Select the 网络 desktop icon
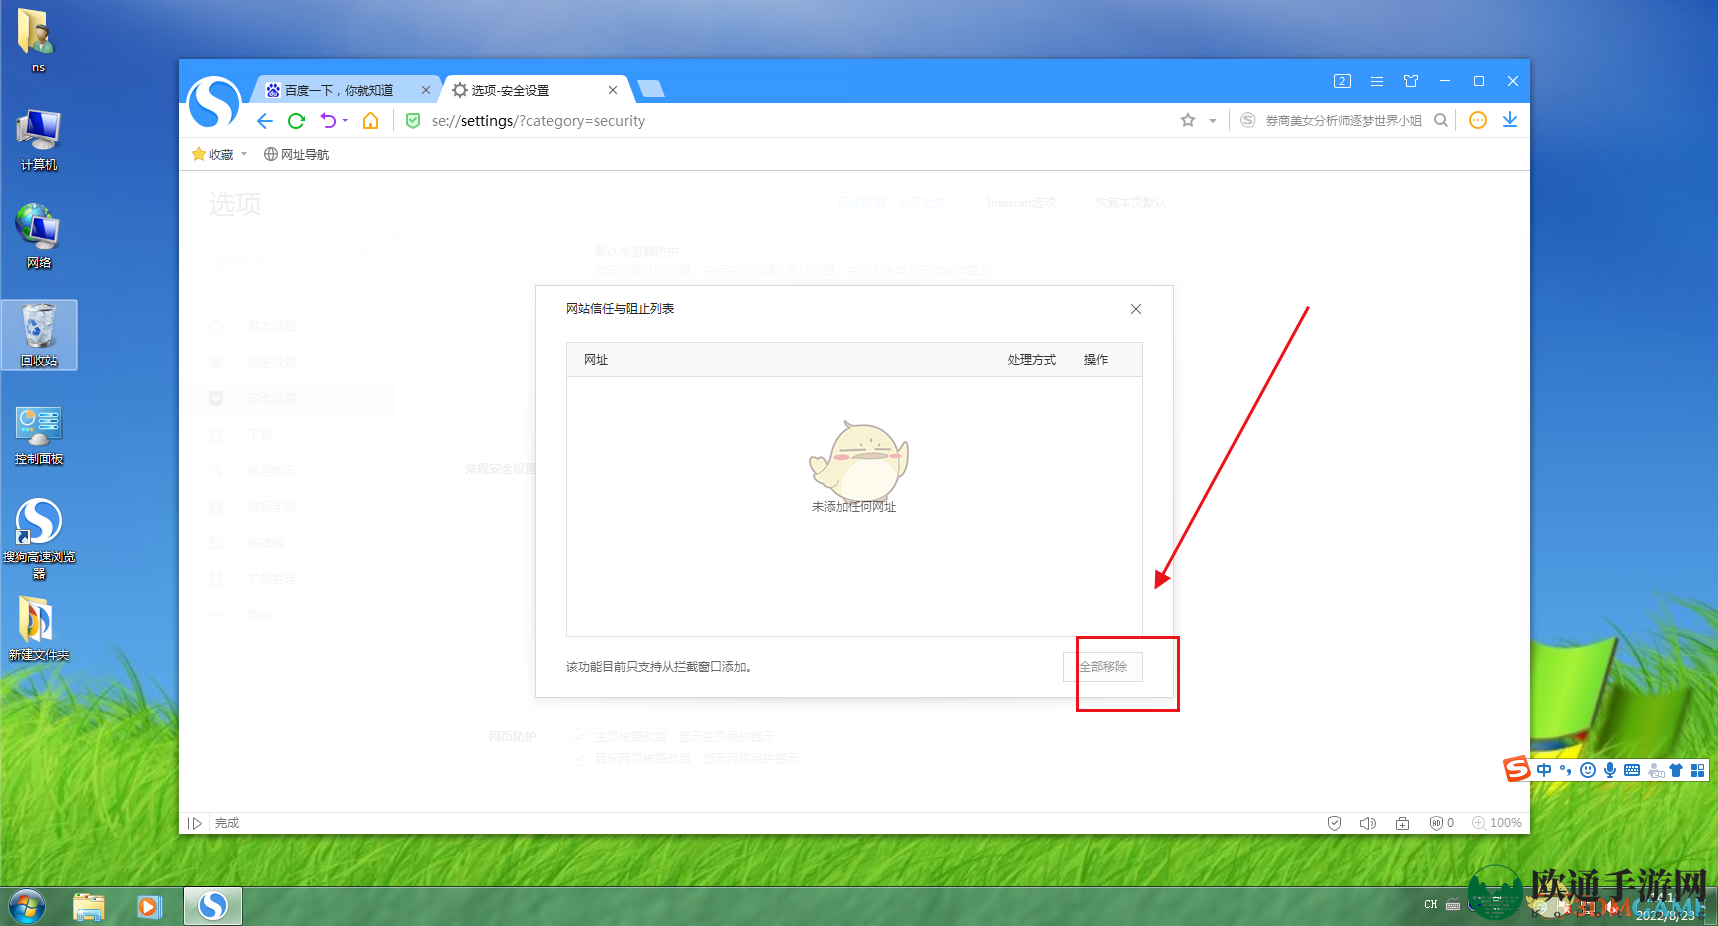 (x=39, y=237)
